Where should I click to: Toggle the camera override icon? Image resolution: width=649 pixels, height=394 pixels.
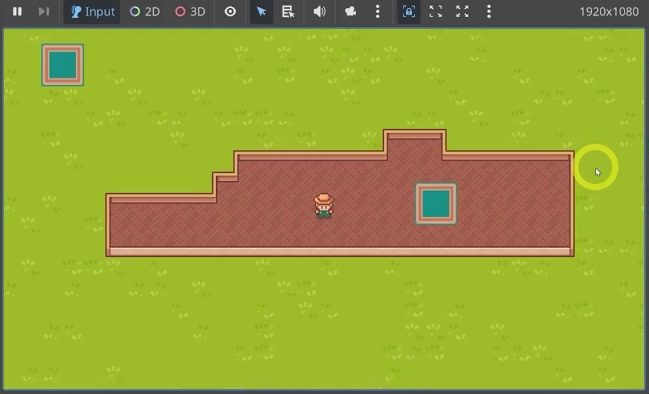(351, 12)
